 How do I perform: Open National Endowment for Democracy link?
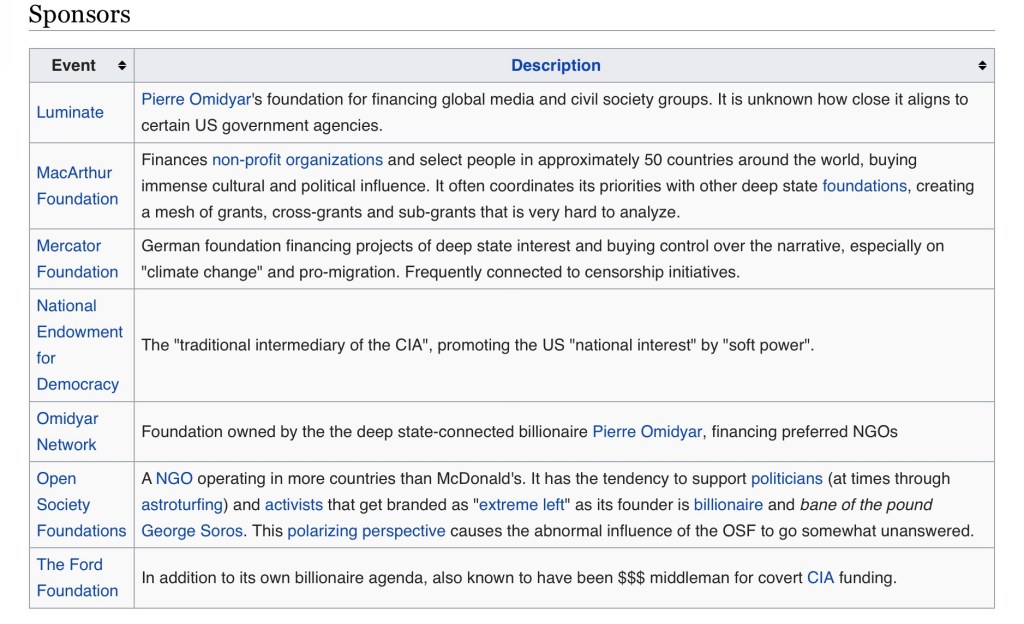pos(79,345)
